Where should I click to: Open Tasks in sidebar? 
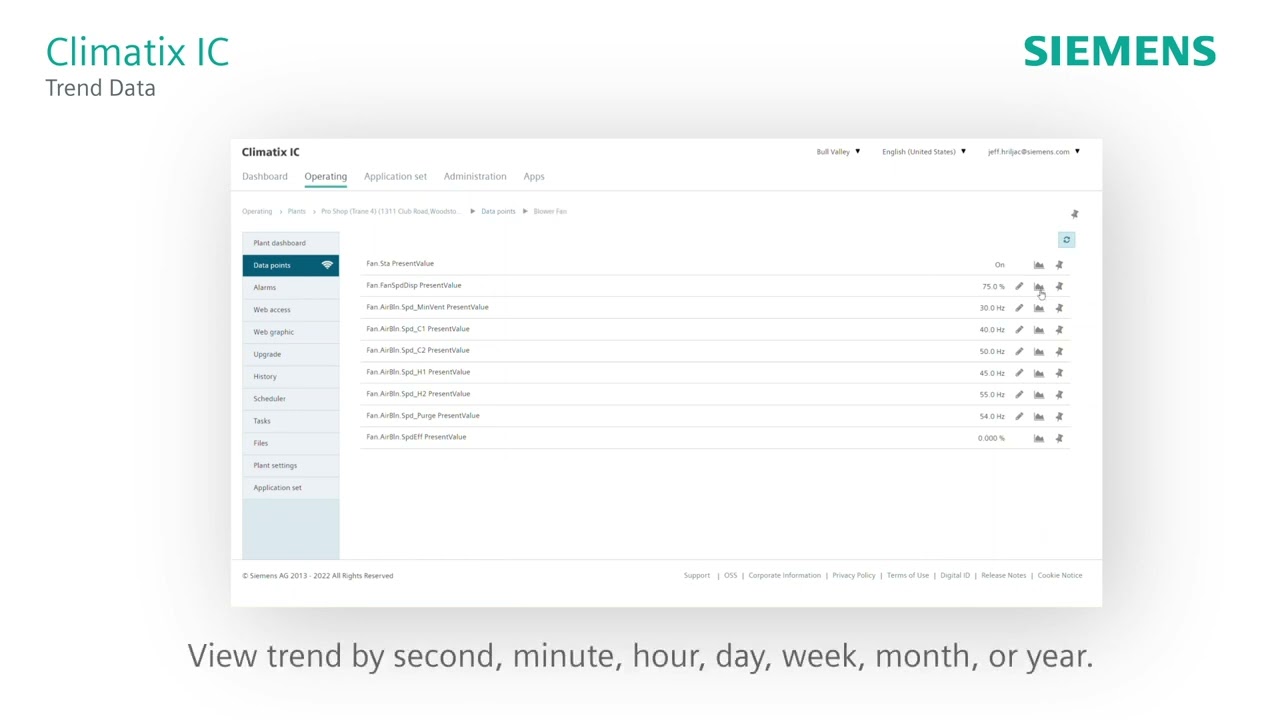(x=290, y=421)
